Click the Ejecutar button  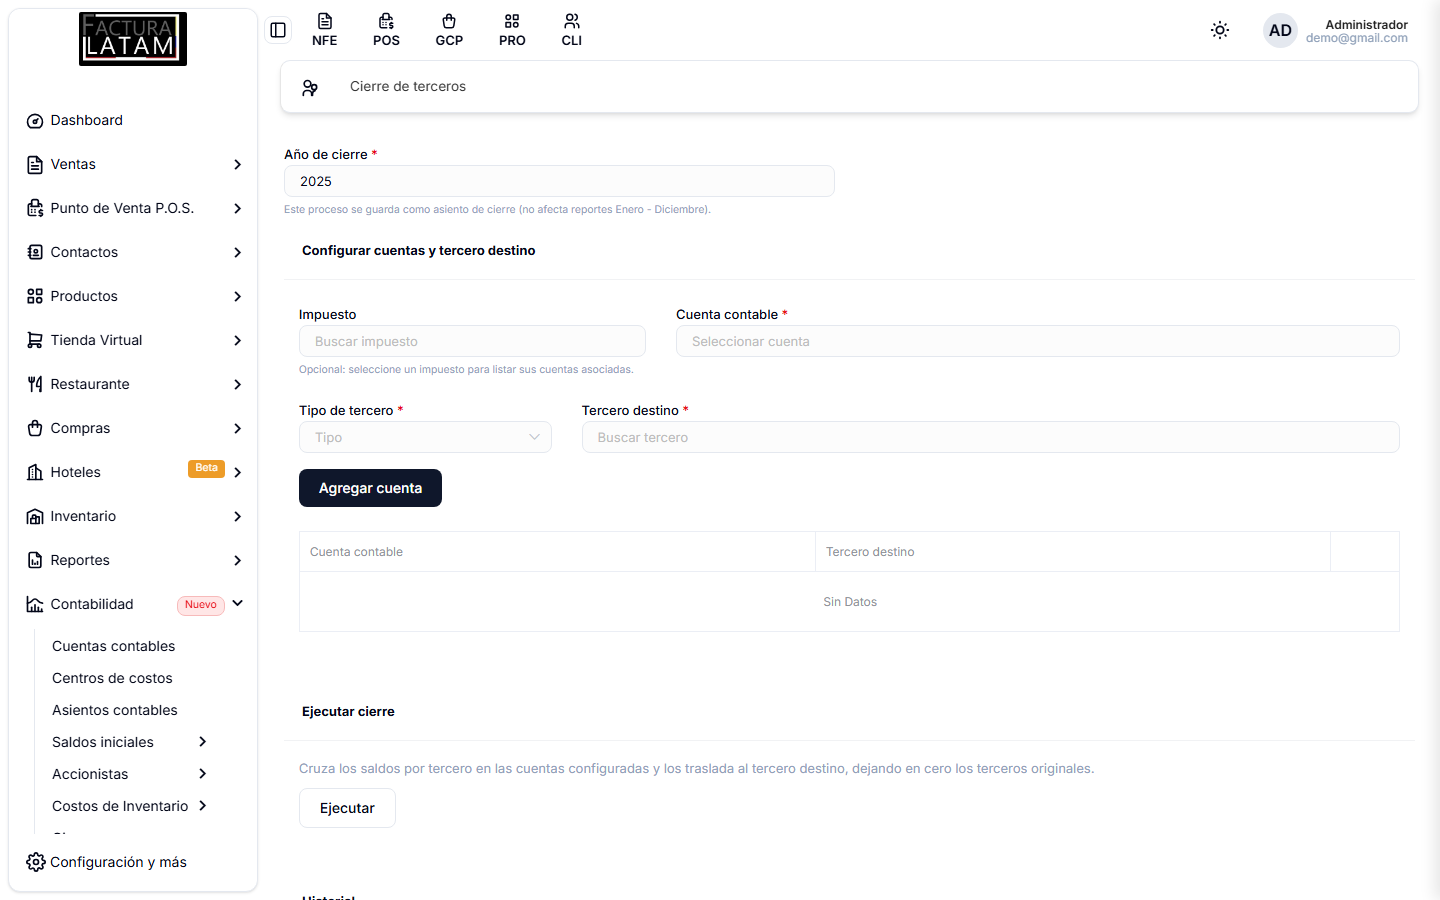point(347,808)
